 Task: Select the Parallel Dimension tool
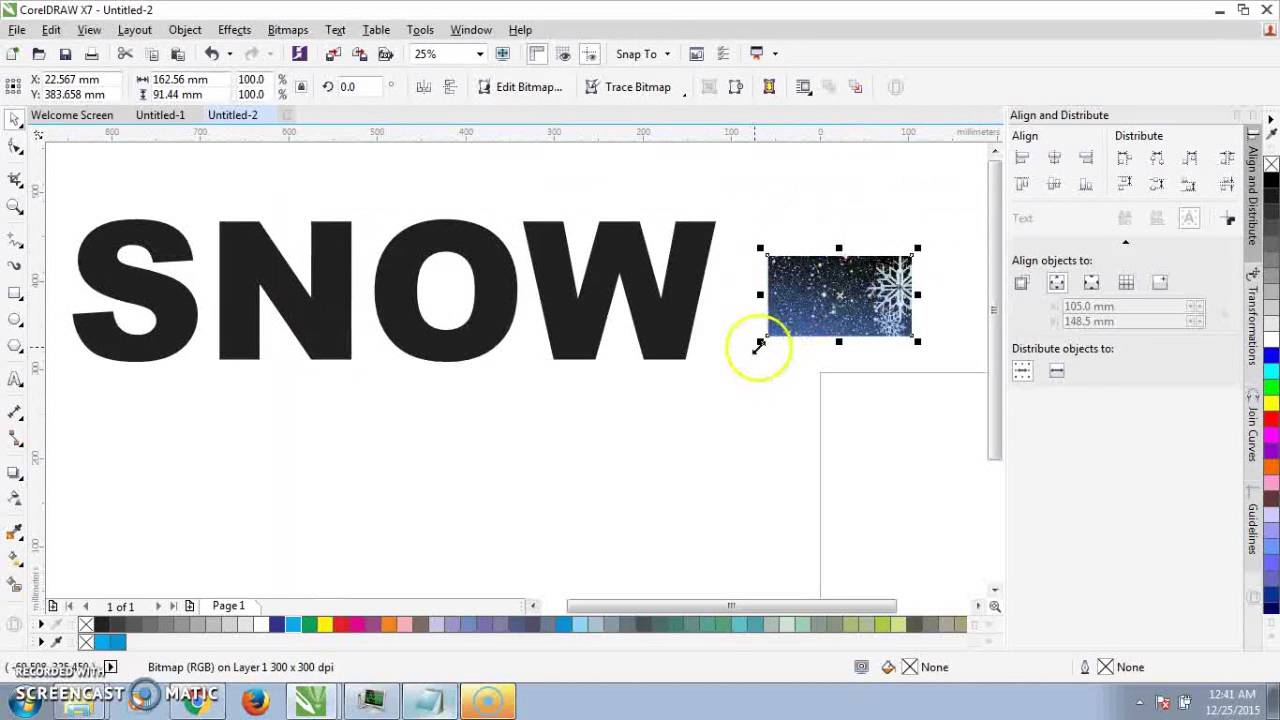(14, 412)
